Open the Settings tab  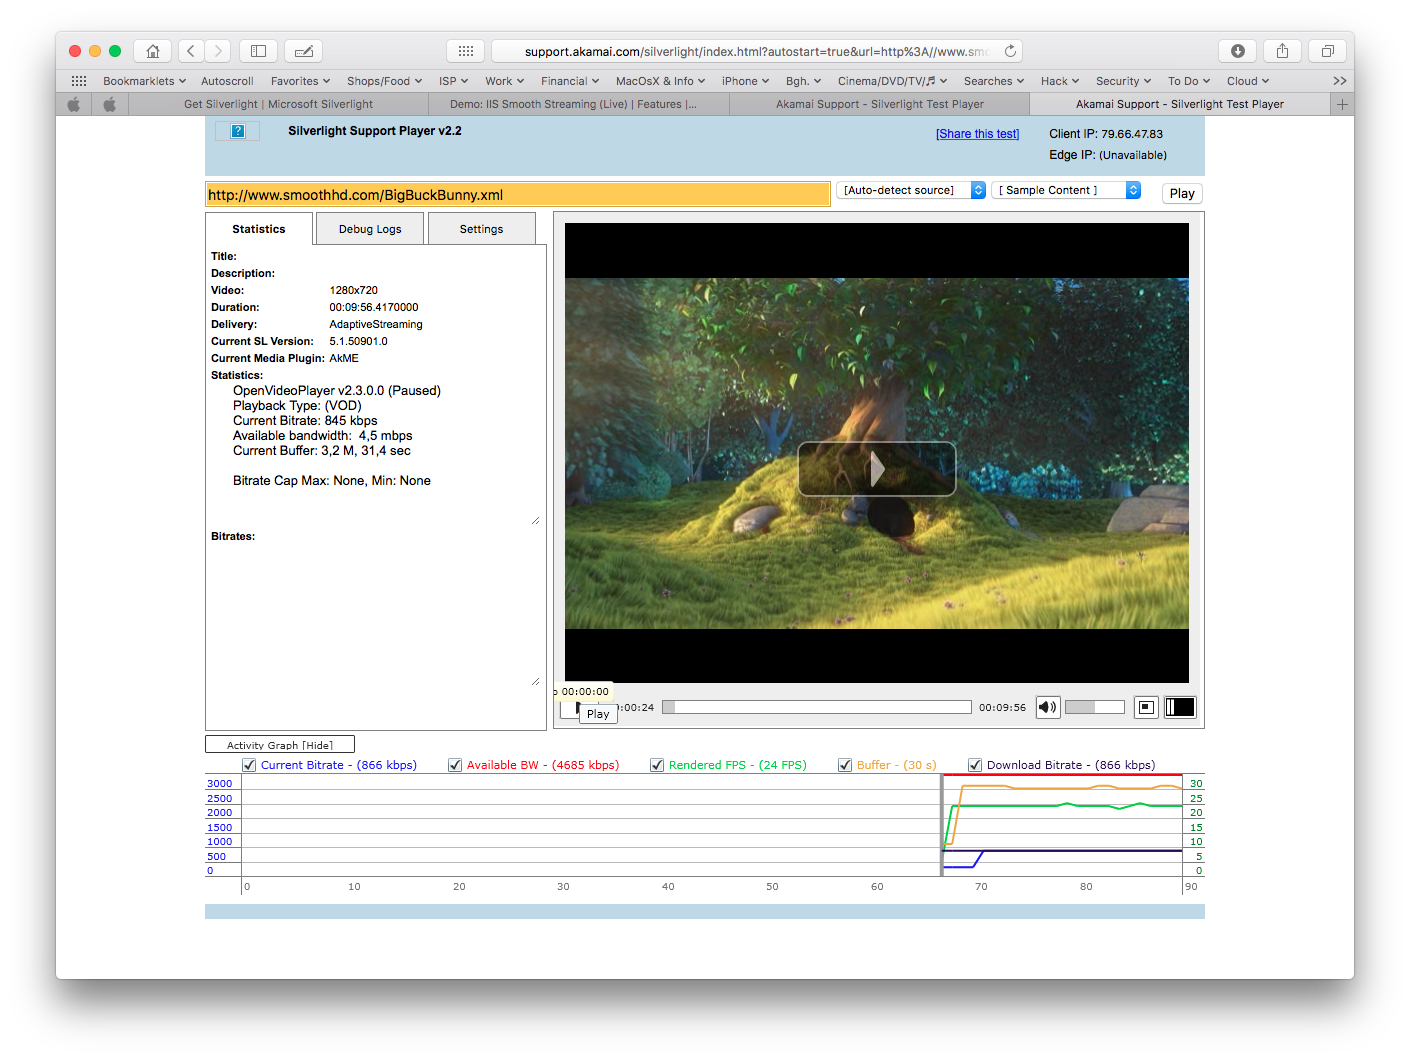tap(481, 229)
